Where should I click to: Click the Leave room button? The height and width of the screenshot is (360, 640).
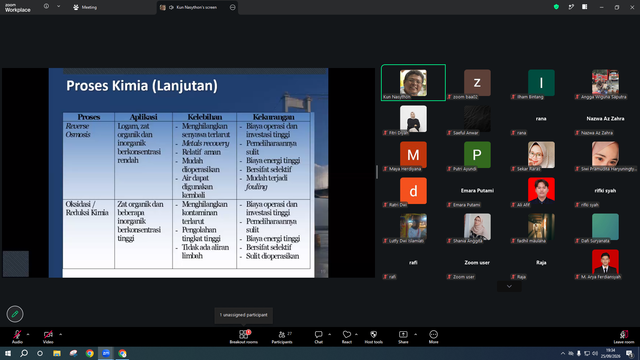624,337
